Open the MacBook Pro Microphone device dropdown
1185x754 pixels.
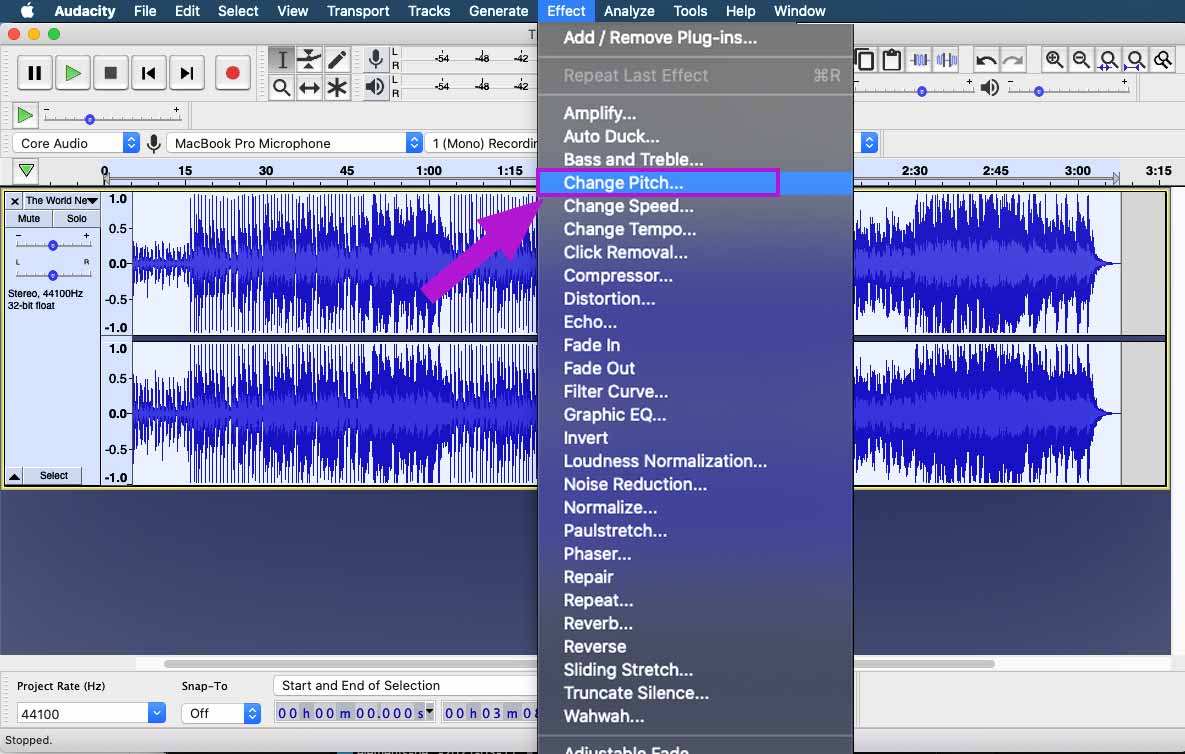[x=294, y=143]
